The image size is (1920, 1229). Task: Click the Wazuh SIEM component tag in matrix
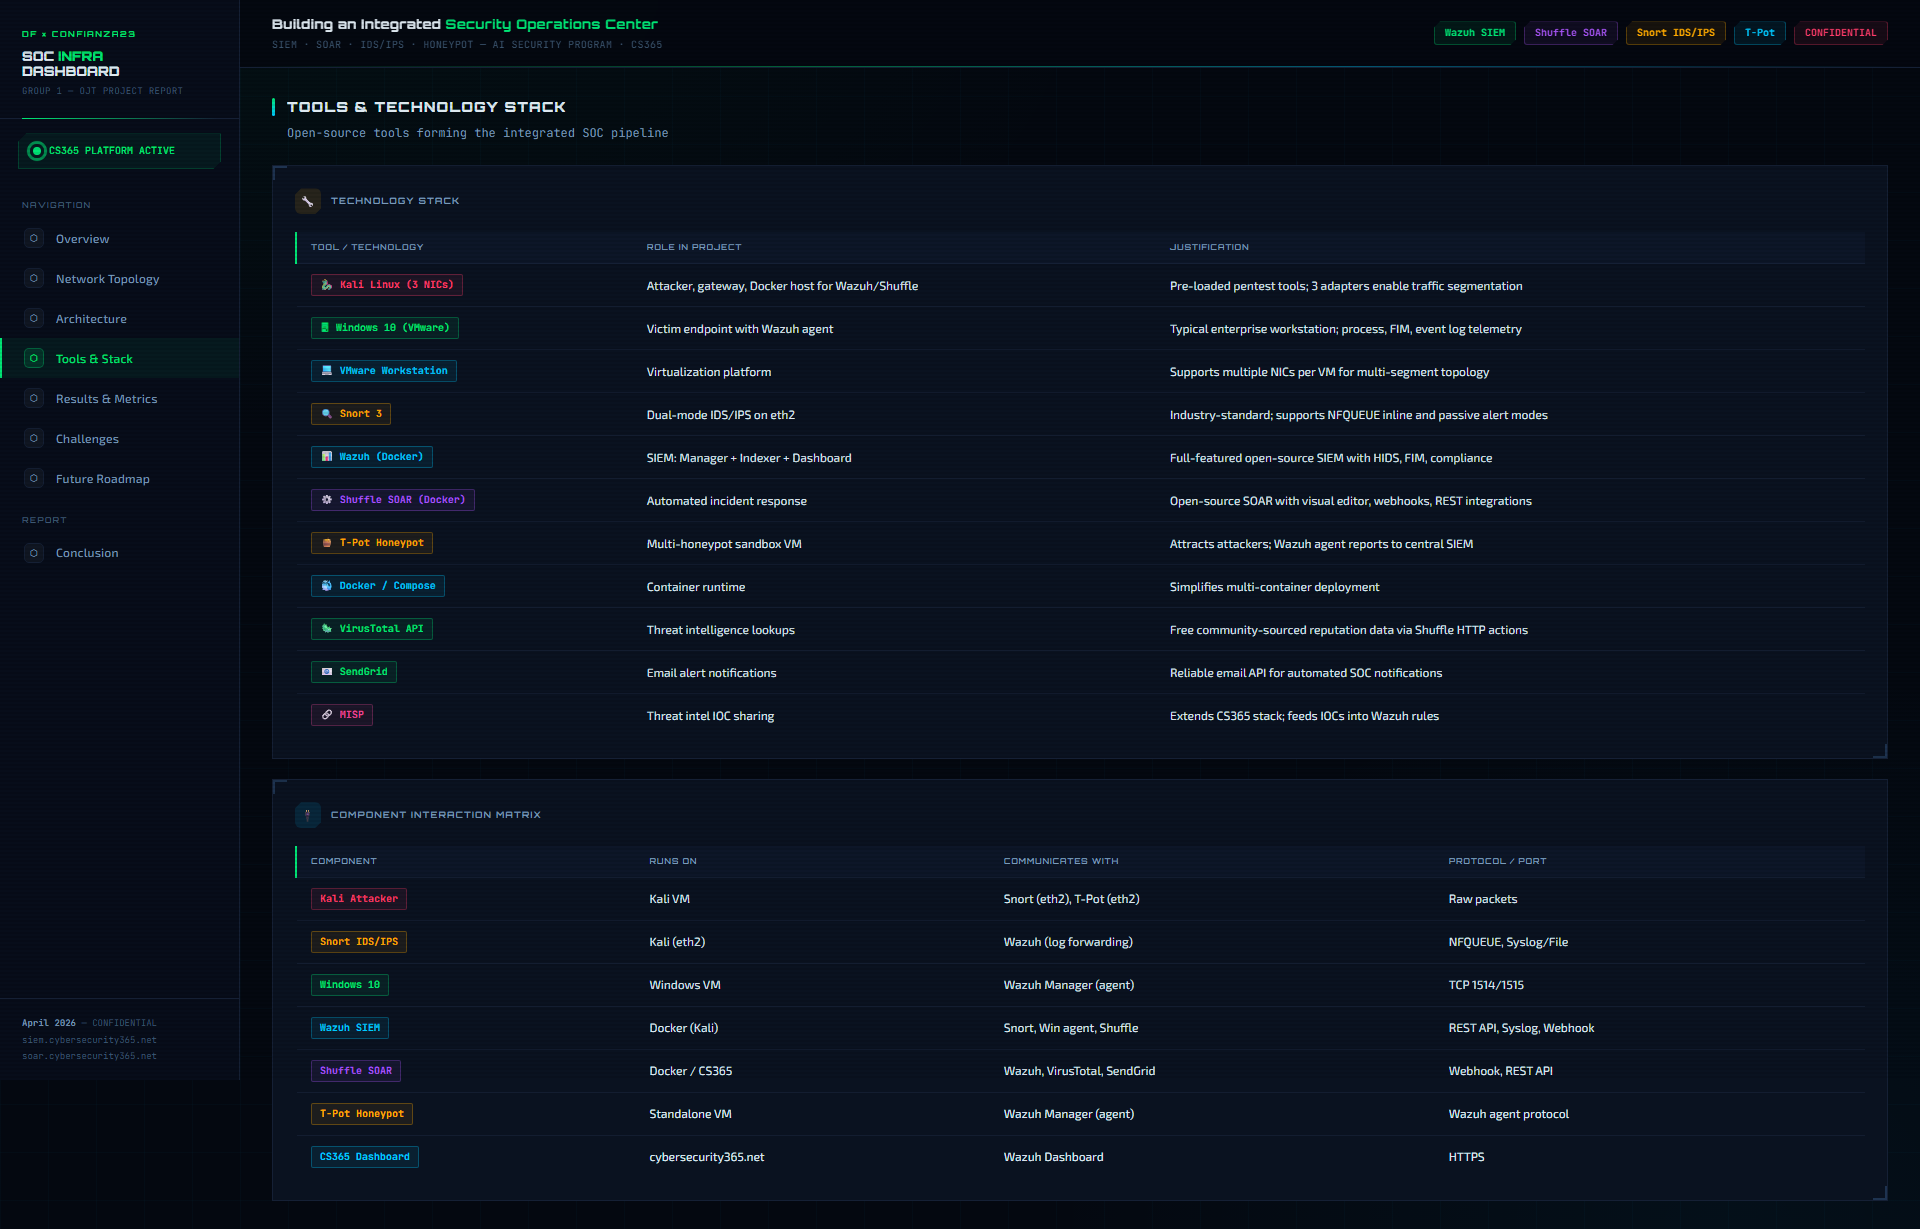[349, 1028]
